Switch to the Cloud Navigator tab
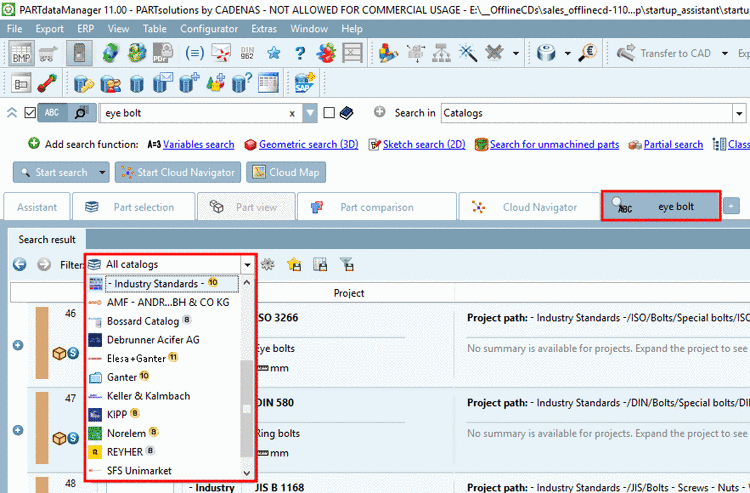This screenshot has height=493, width=750. pyautogui.click(x=529, y=207)
